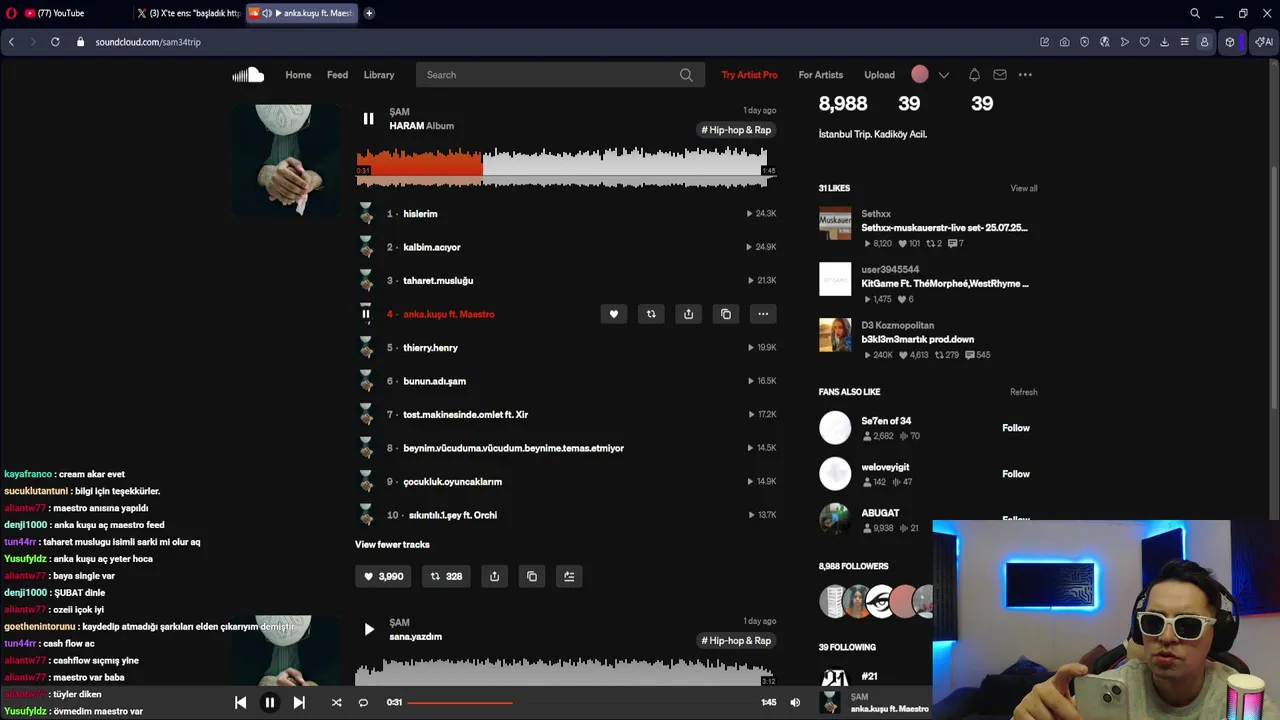Seek on the bottom player progress bar
1280x720 pixels.
tap(584, 703)
